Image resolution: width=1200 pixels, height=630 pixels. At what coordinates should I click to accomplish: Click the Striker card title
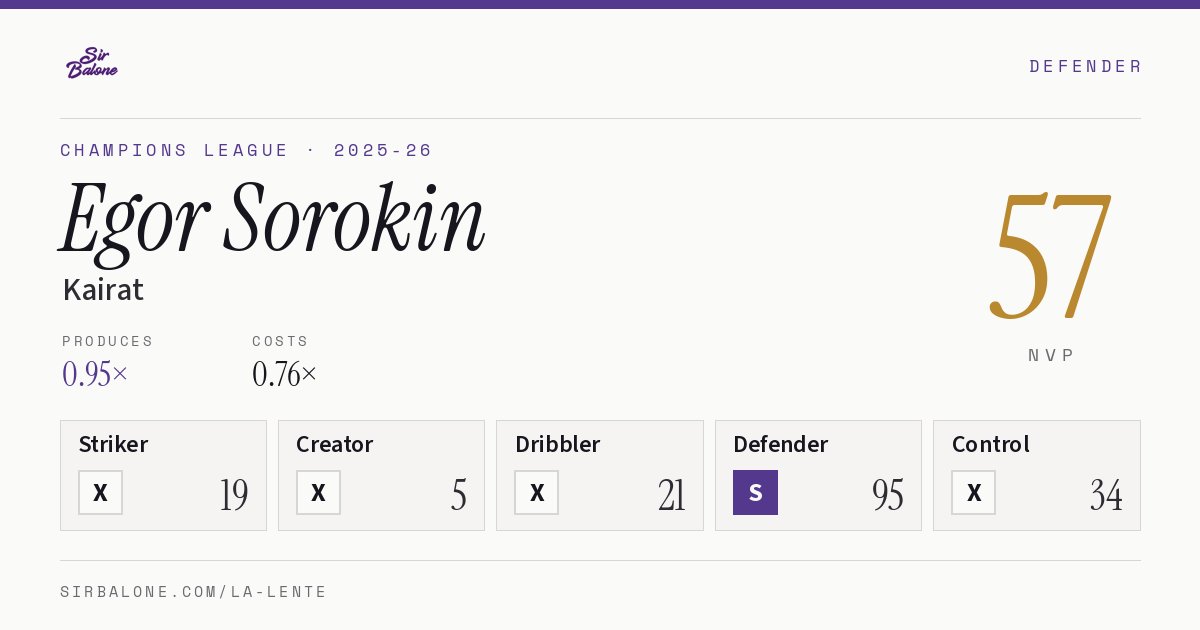113,444
